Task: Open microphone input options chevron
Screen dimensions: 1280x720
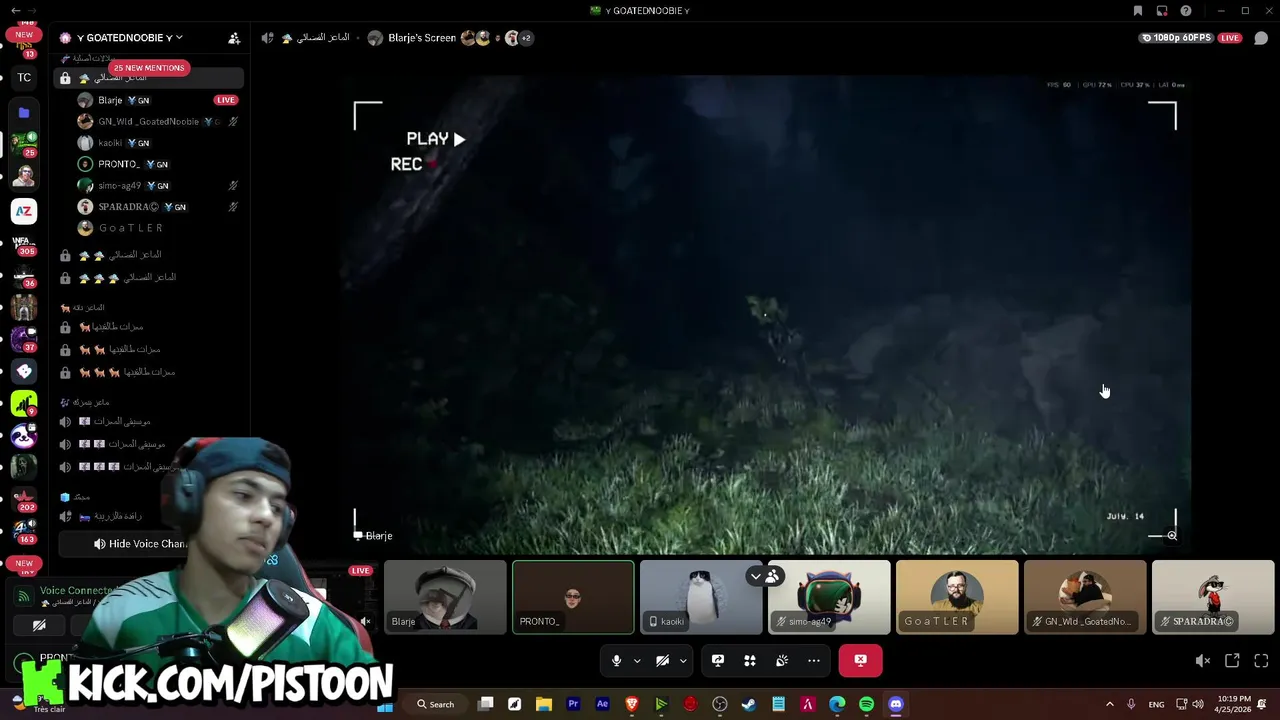Action: pos(637,661)
